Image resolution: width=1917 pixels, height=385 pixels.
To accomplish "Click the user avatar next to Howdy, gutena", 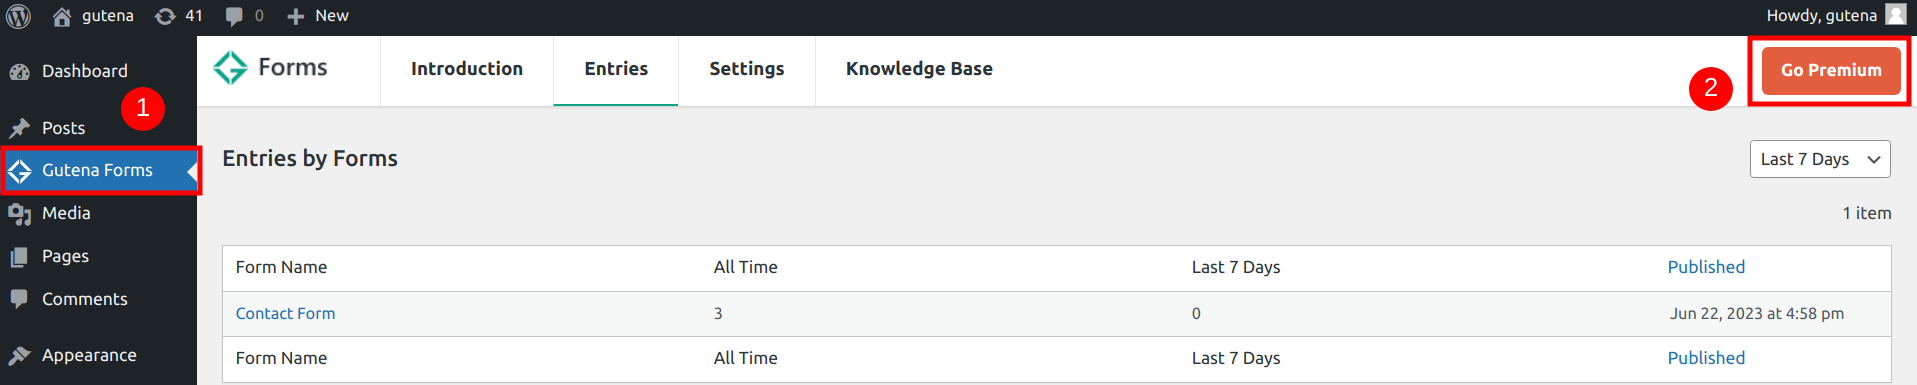I will point(1895,15).
